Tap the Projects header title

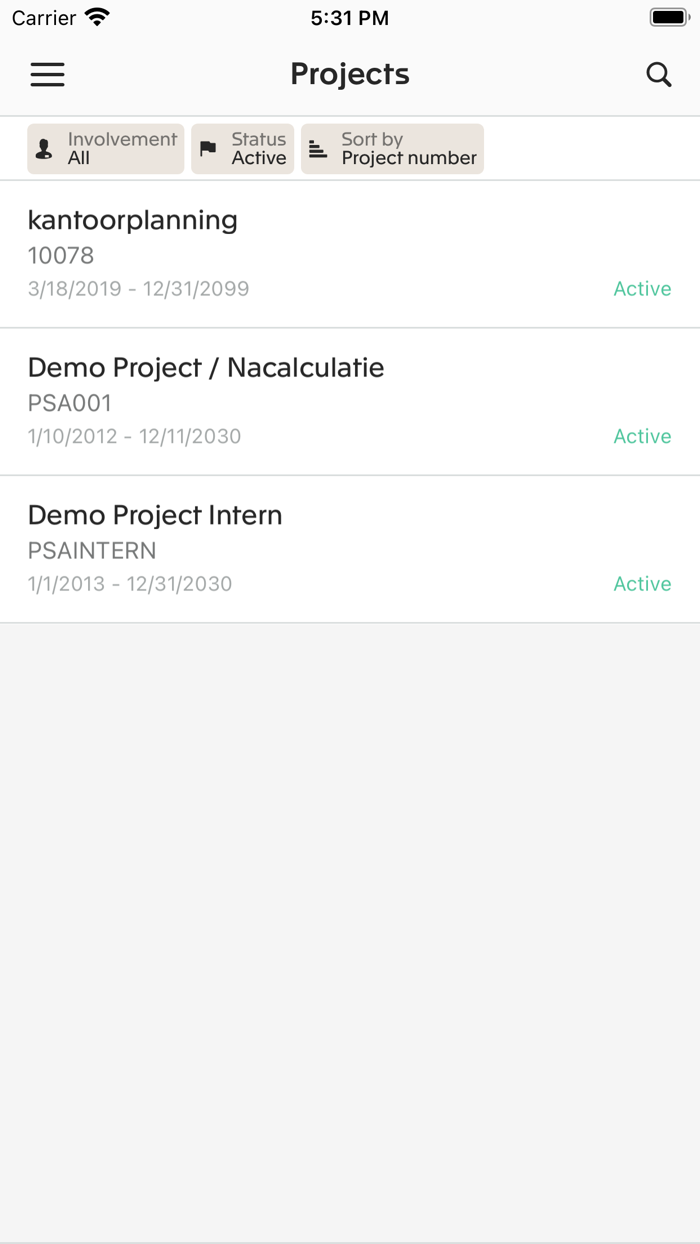click(350, 74)
